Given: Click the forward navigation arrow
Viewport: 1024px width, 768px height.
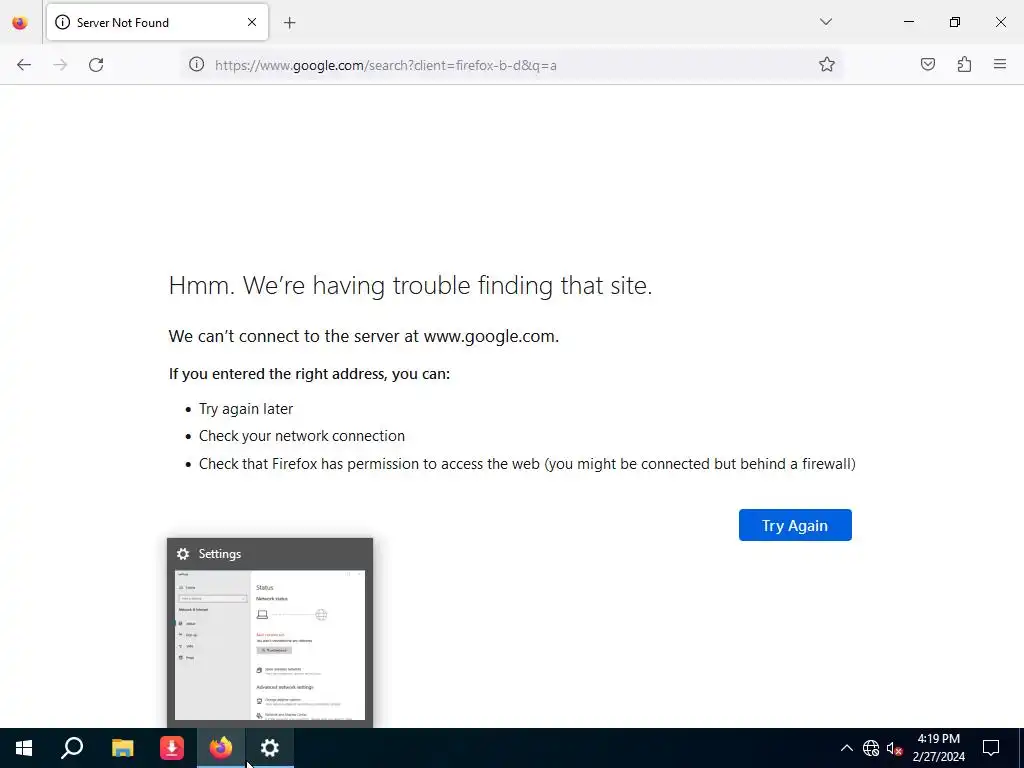Looking at the screenshot, I should [x=60, y=65].
